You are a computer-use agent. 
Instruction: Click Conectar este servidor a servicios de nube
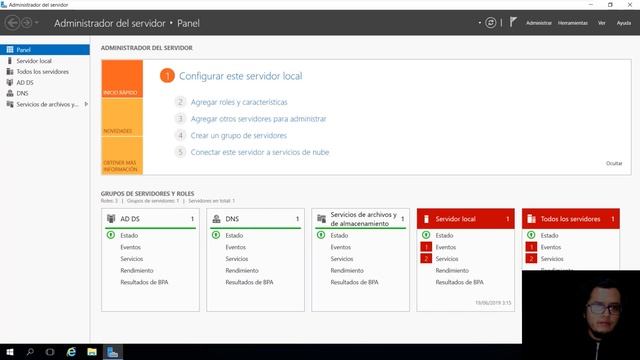point(260,152)
